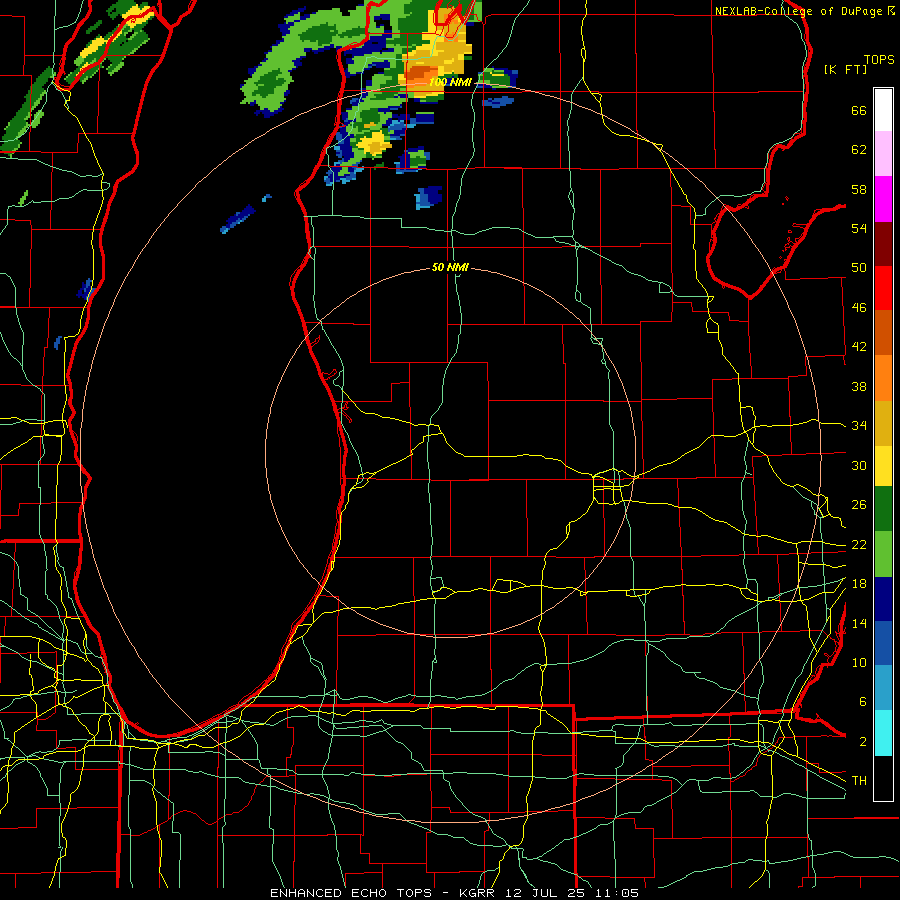The height and width of the screenshot is (900, 900).
Task: Click the "42" legend value
Action: (x=859, y=347)
